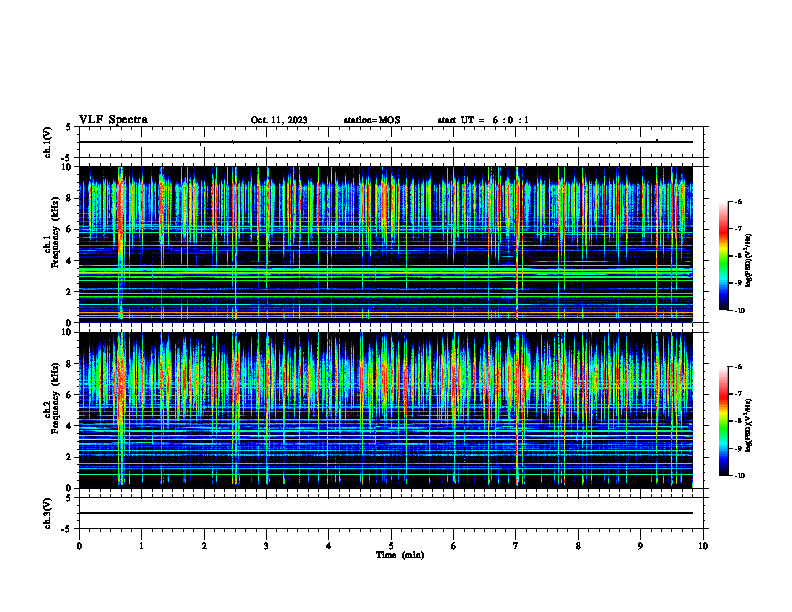Viewport: 792px width, 612px height.
Task: Click inside the ch.1 spectrogram panel
Action: 386,244
